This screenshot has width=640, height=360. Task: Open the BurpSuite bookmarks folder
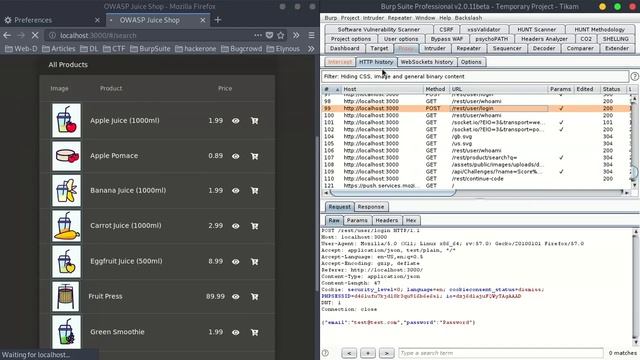pos(150,49)
